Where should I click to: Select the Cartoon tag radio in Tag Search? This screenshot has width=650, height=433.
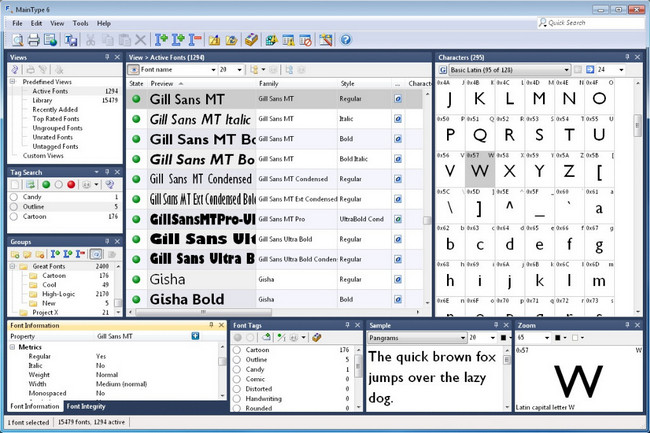click(14, 216)
